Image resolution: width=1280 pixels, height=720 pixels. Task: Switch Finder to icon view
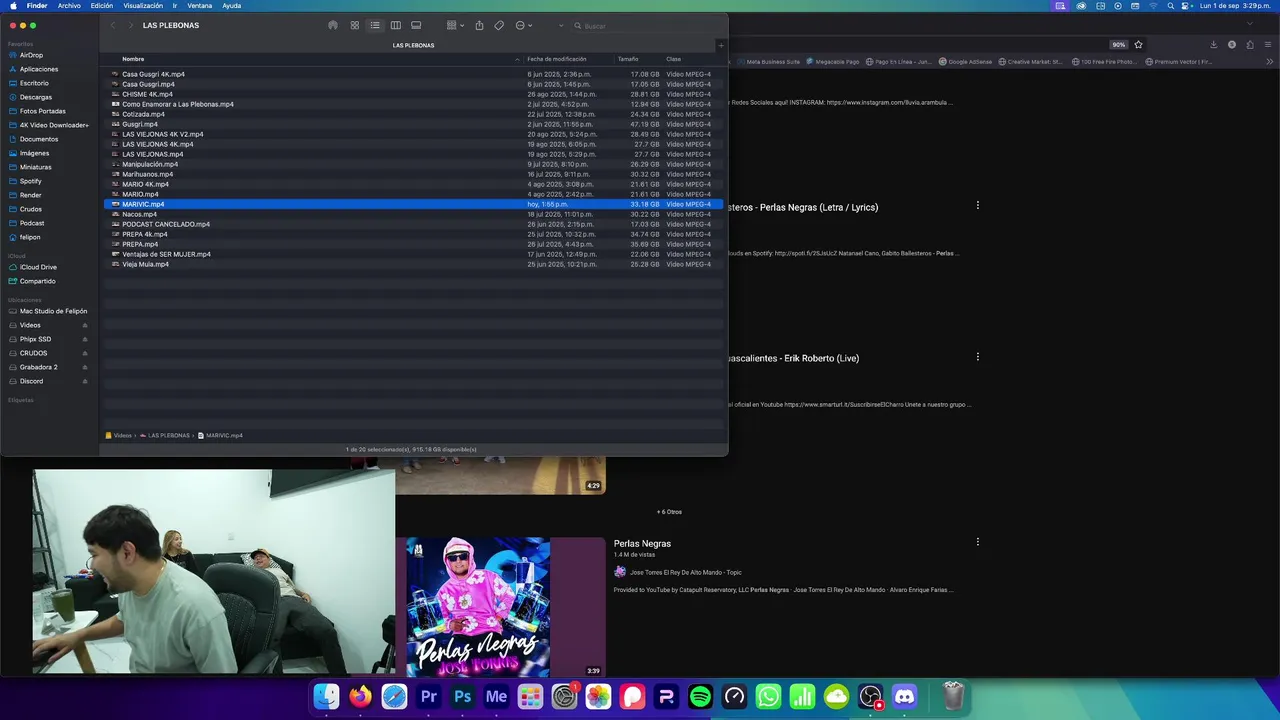[354, 25]
